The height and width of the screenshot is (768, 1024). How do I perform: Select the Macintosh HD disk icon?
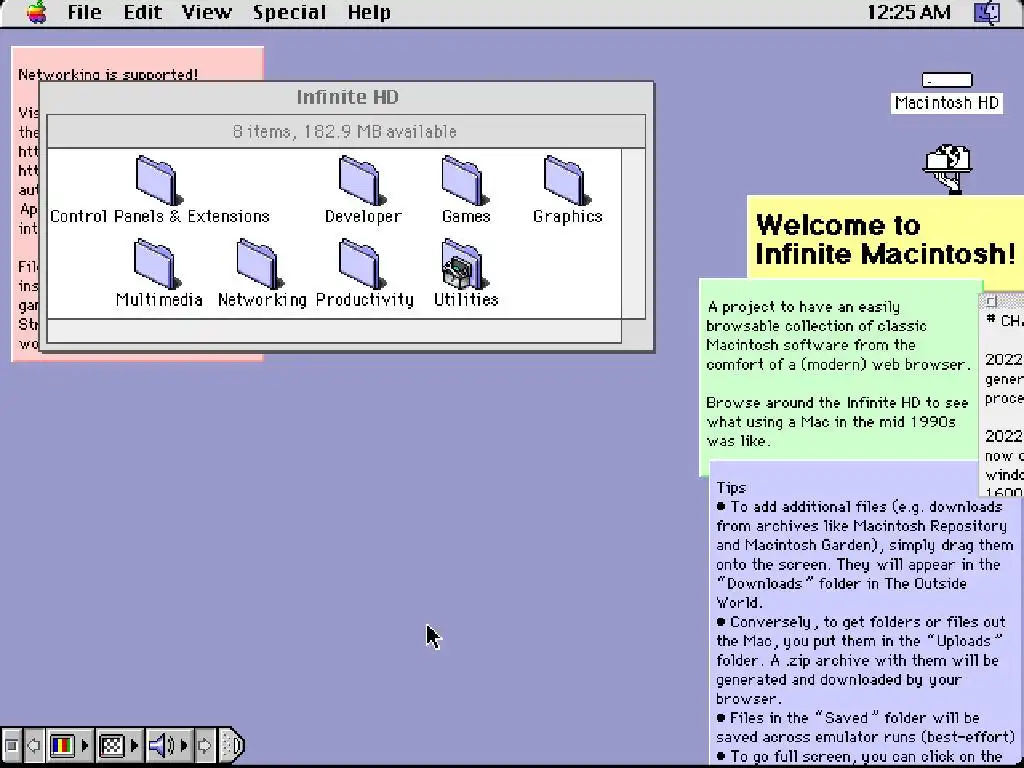click(947, 80)
